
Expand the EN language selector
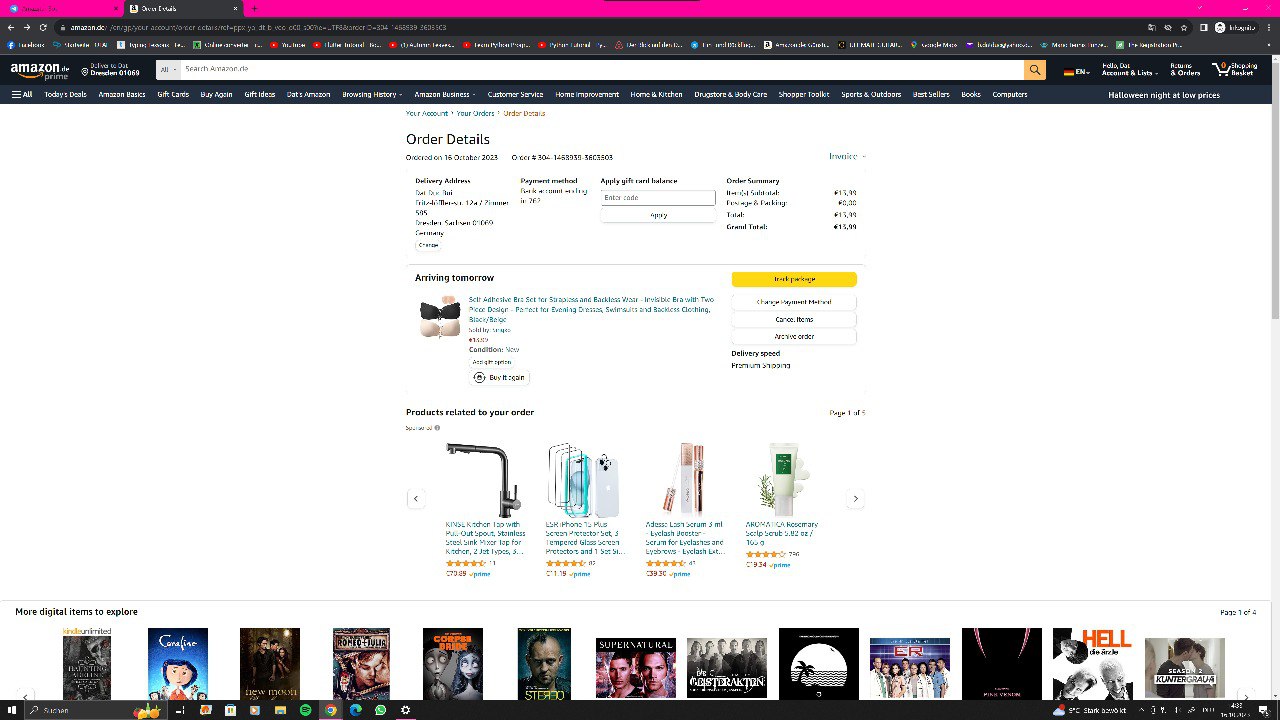(1077, 72)
